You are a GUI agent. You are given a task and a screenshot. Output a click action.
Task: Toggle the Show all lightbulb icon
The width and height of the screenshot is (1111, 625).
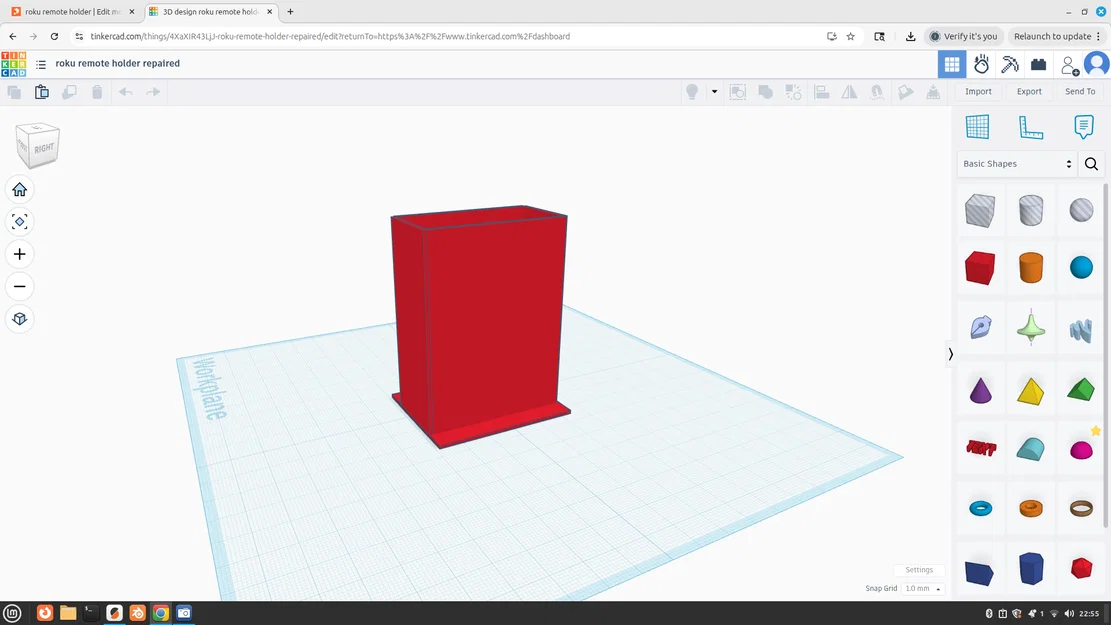(x=692, y=92)
